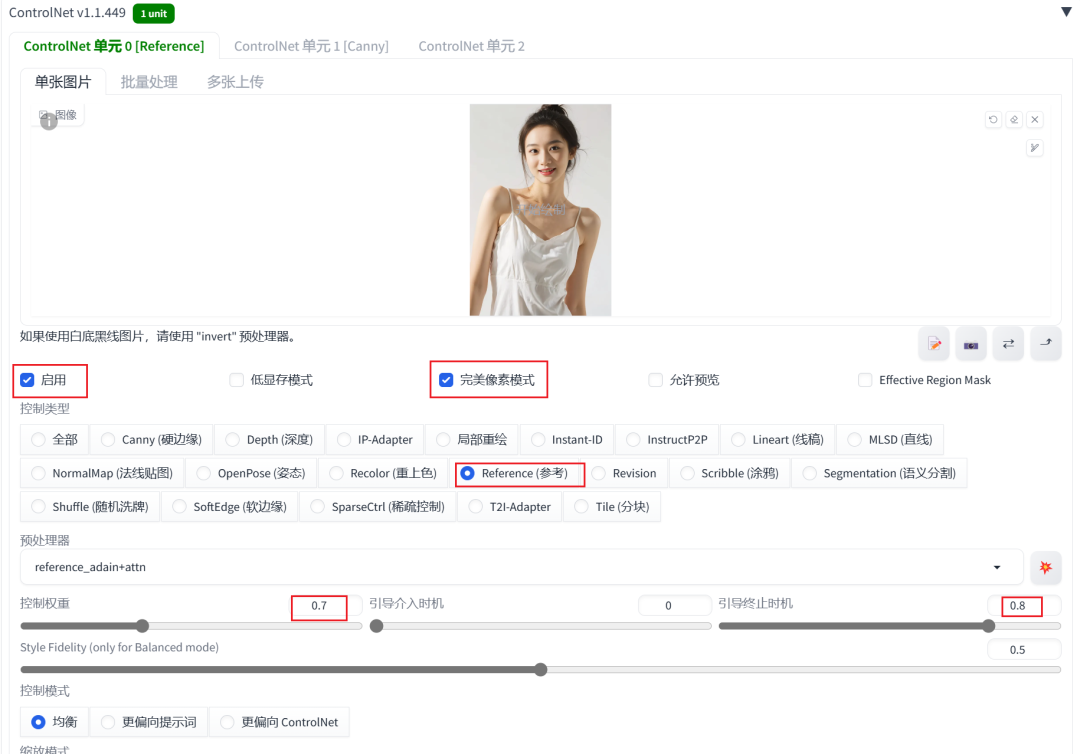Image resolution: width=1080 pixels, height=754 pixels.
Task: Click the eraser icon above the image
Action: point(1014,119)
